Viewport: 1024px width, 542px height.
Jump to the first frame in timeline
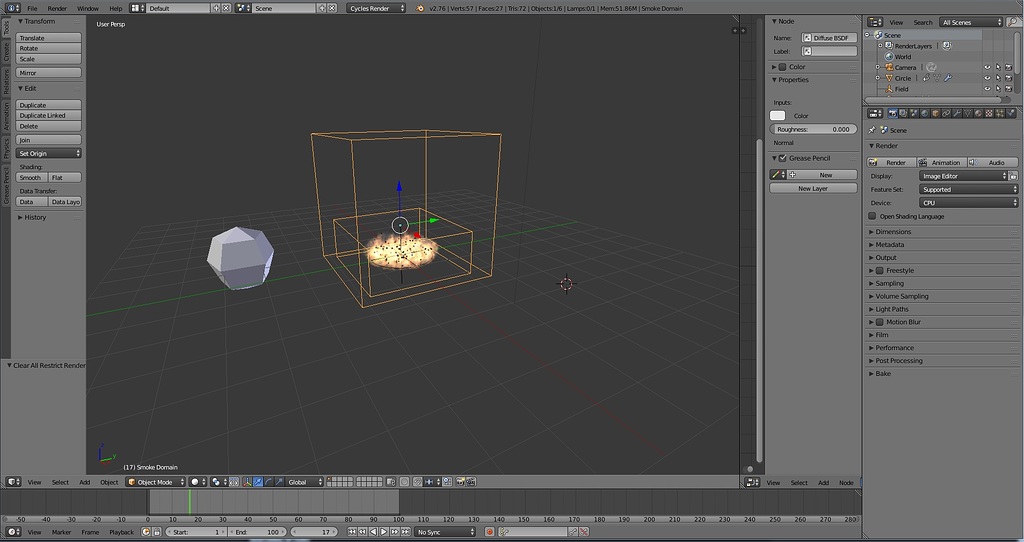pos(352,532)
